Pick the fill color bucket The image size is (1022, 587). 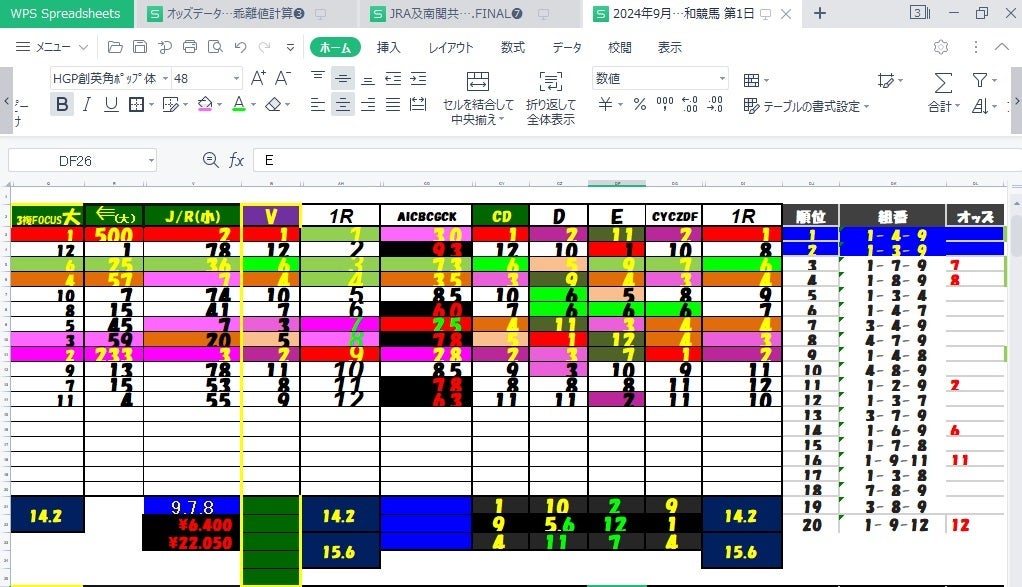point(205,104)
